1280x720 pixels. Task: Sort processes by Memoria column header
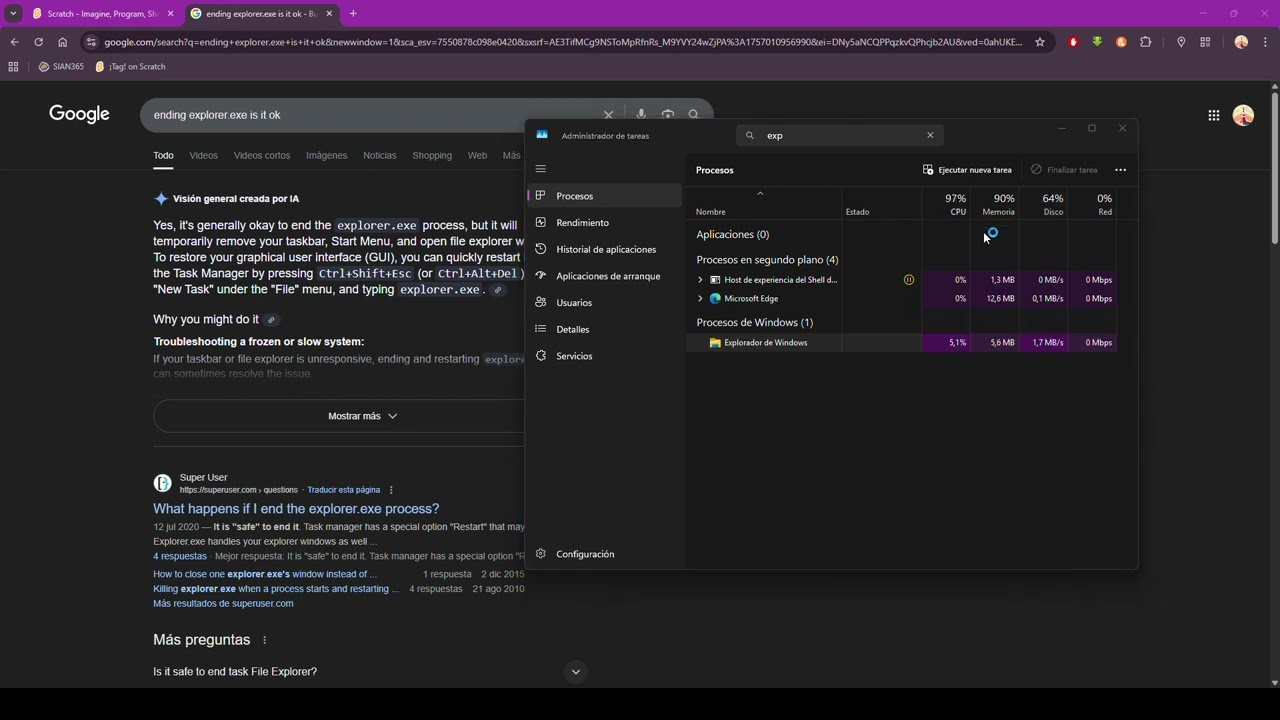click(x=995, y=203)
